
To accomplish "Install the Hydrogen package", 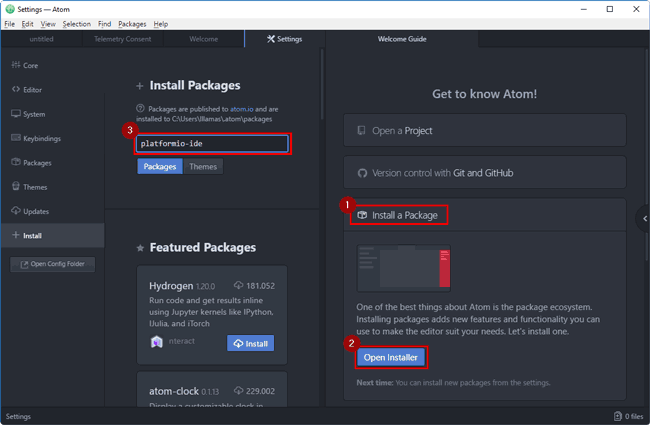I will pos(250,343).
